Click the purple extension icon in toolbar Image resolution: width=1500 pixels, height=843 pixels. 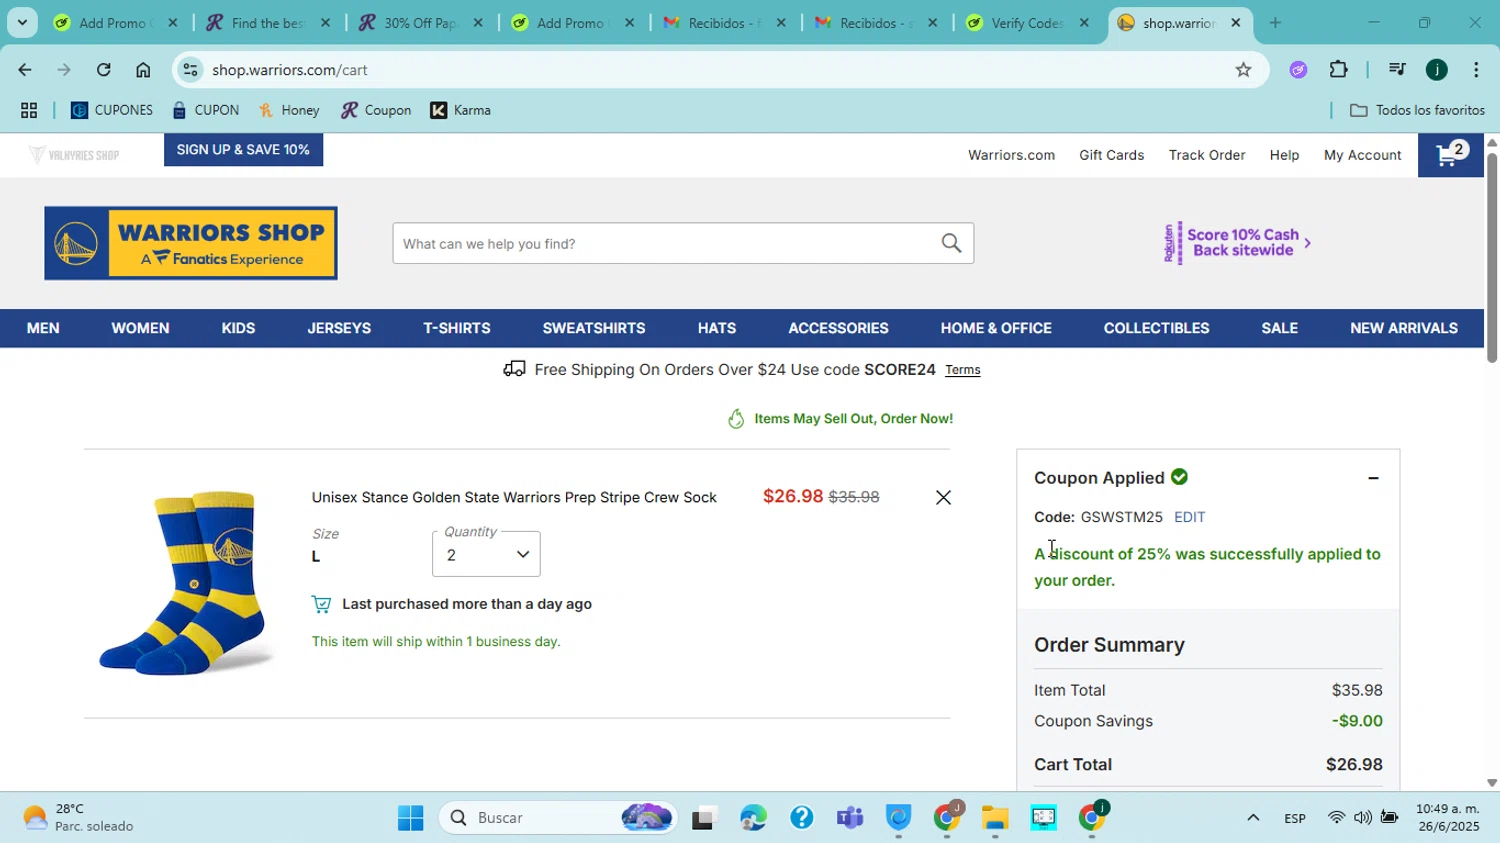[1298, 69]
